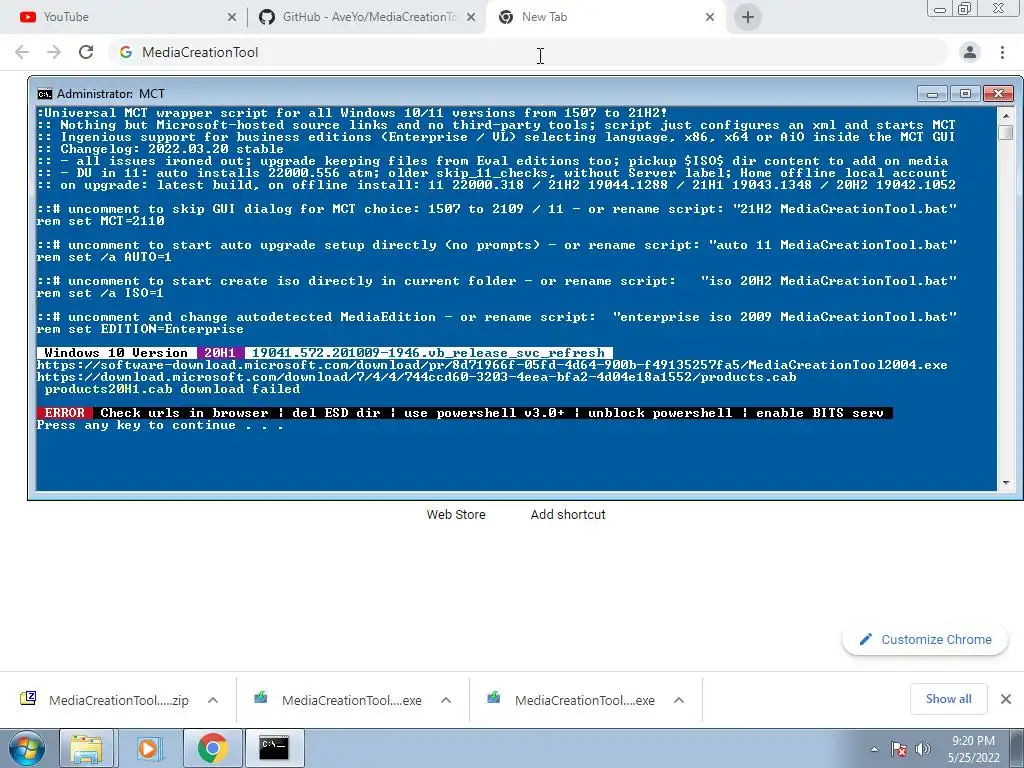1024x768 pixels.
Task: Click Show all downloads
Action: click(x=948, y=699)
